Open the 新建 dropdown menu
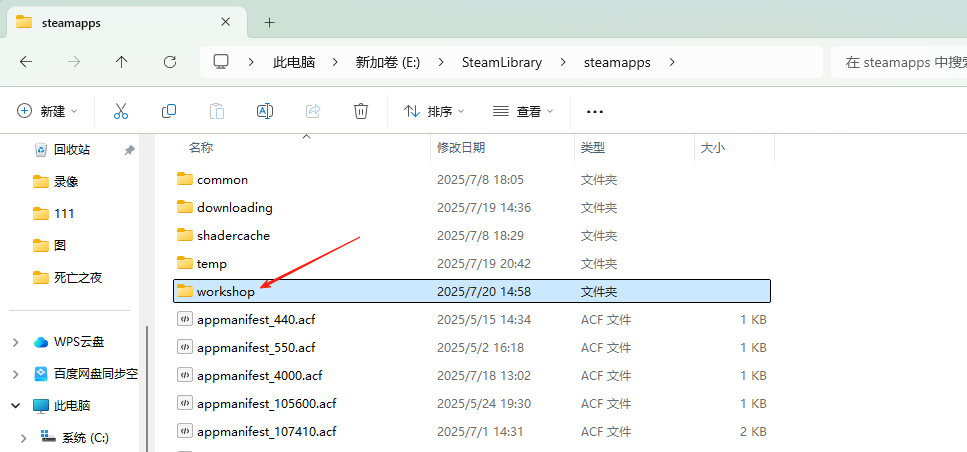The height and width of the screenshot is (452, 967). click(x=47, y=111)
